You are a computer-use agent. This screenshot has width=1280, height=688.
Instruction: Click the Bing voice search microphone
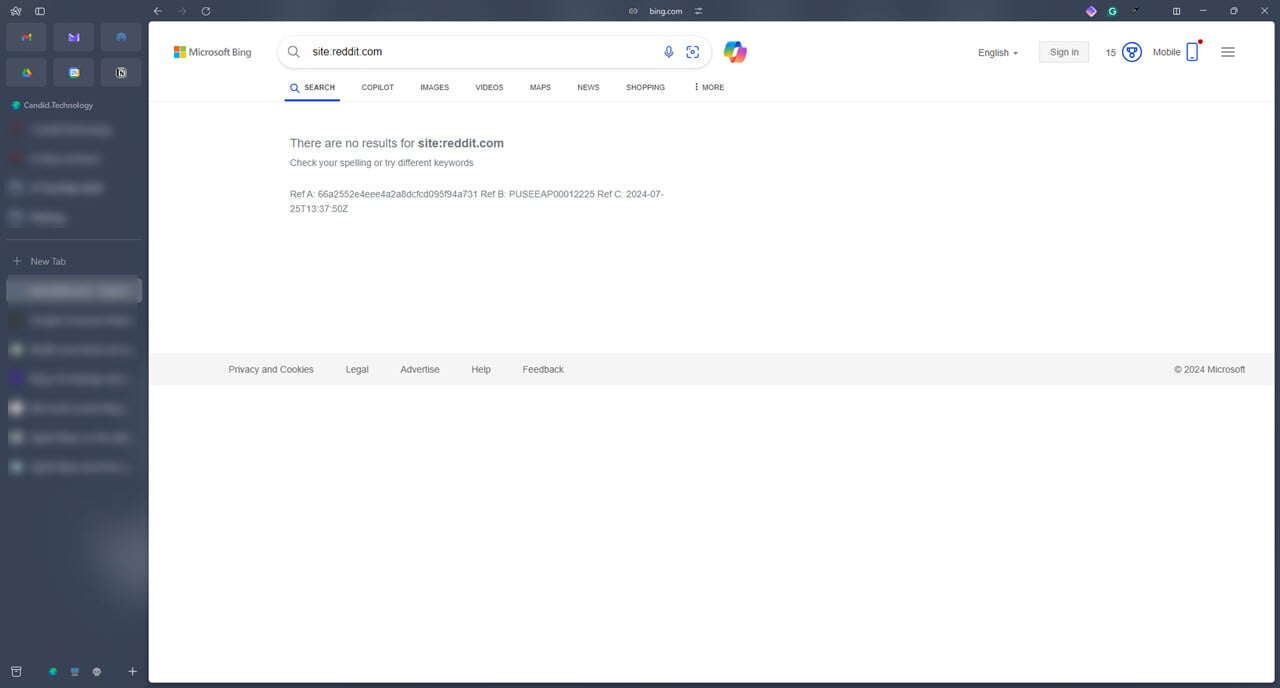[x=668, y=51]
